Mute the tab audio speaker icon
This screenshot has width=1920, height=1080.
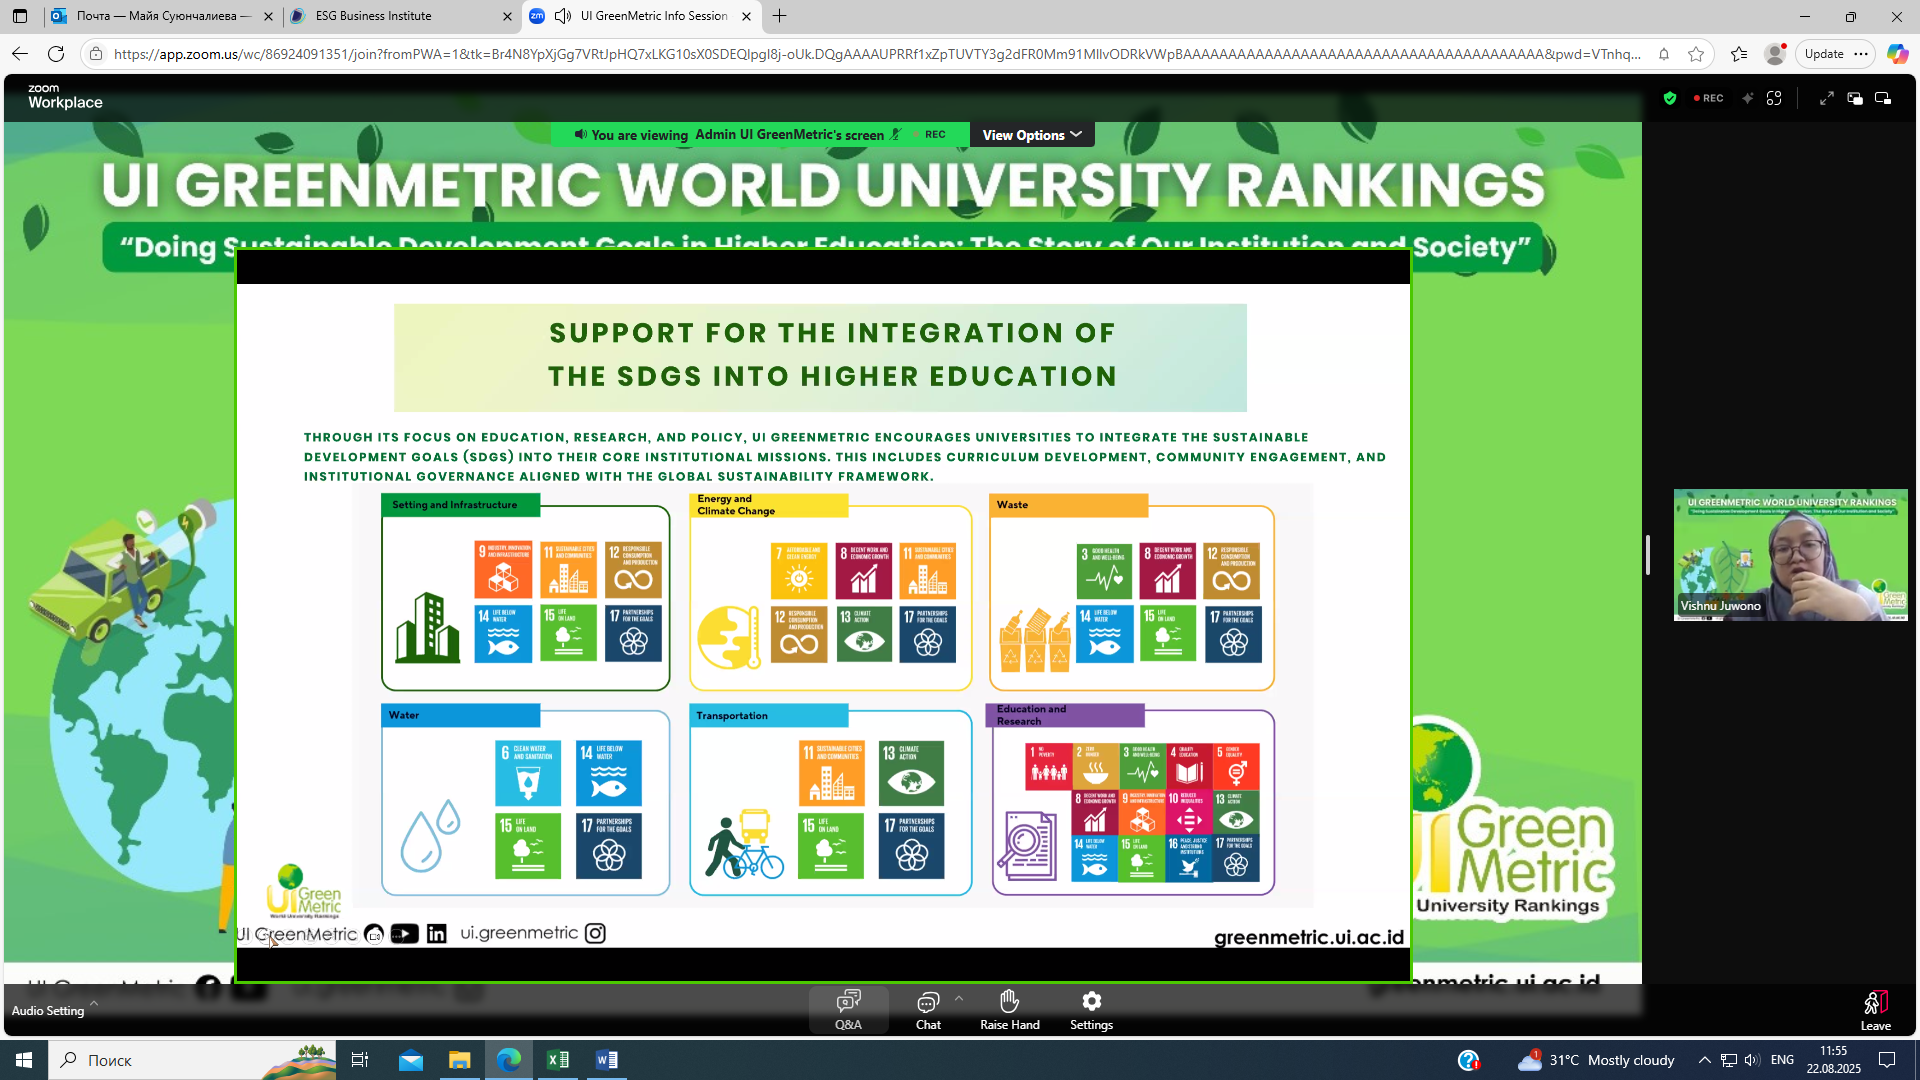563,16
